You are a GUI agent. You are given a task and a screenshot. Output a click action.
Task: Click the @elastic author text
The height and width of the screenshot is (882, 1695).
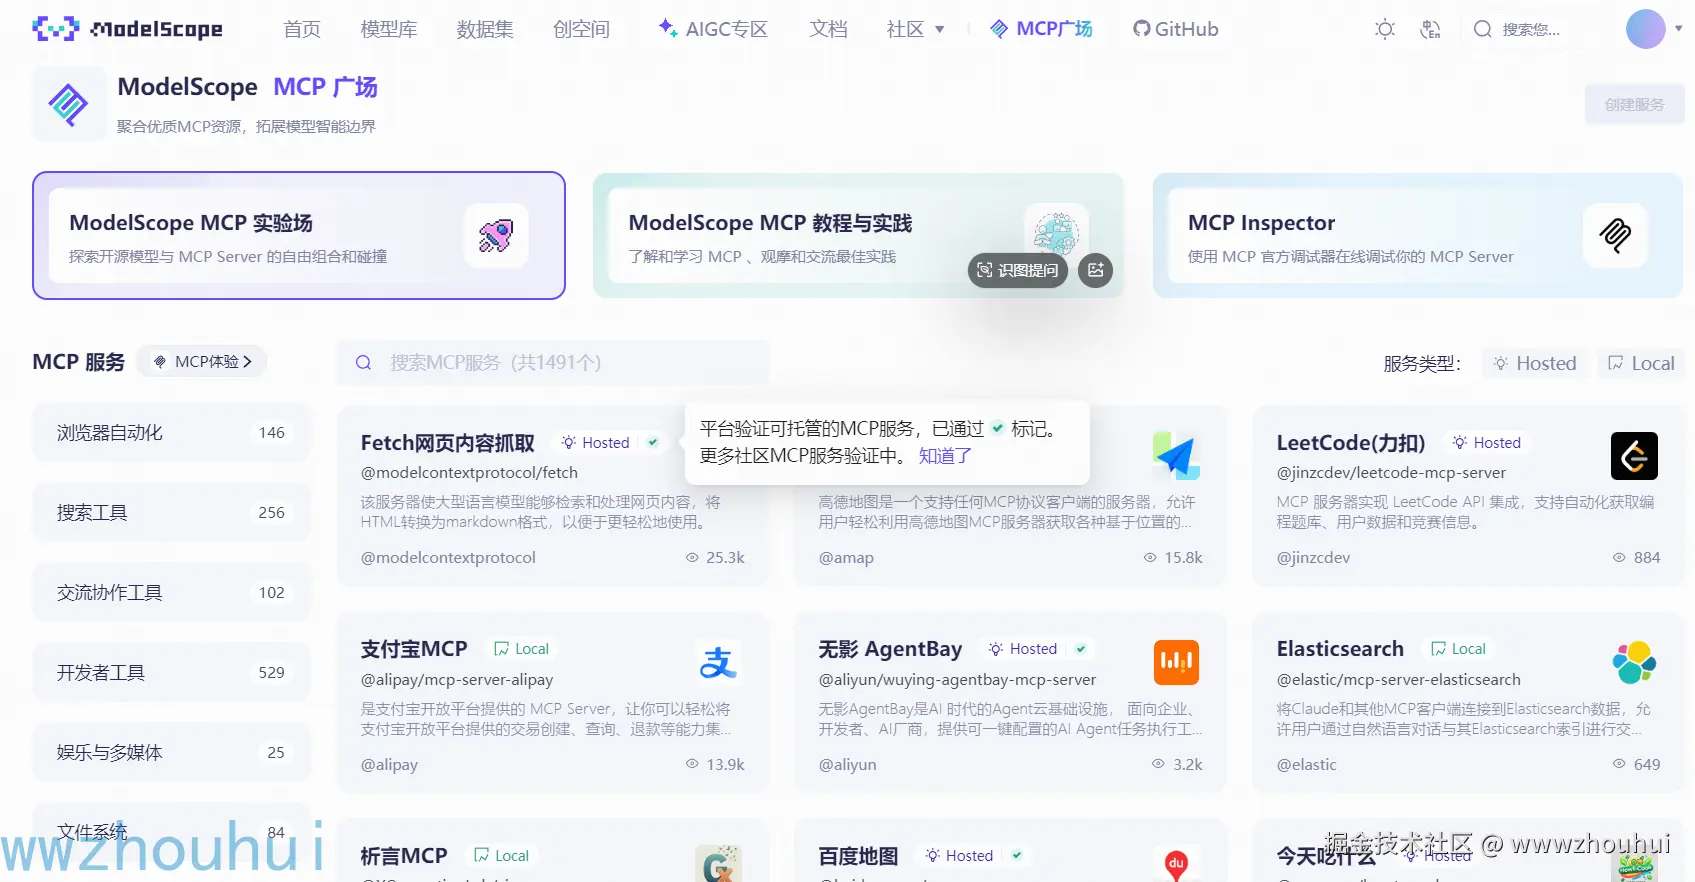tap(1306, 765)
